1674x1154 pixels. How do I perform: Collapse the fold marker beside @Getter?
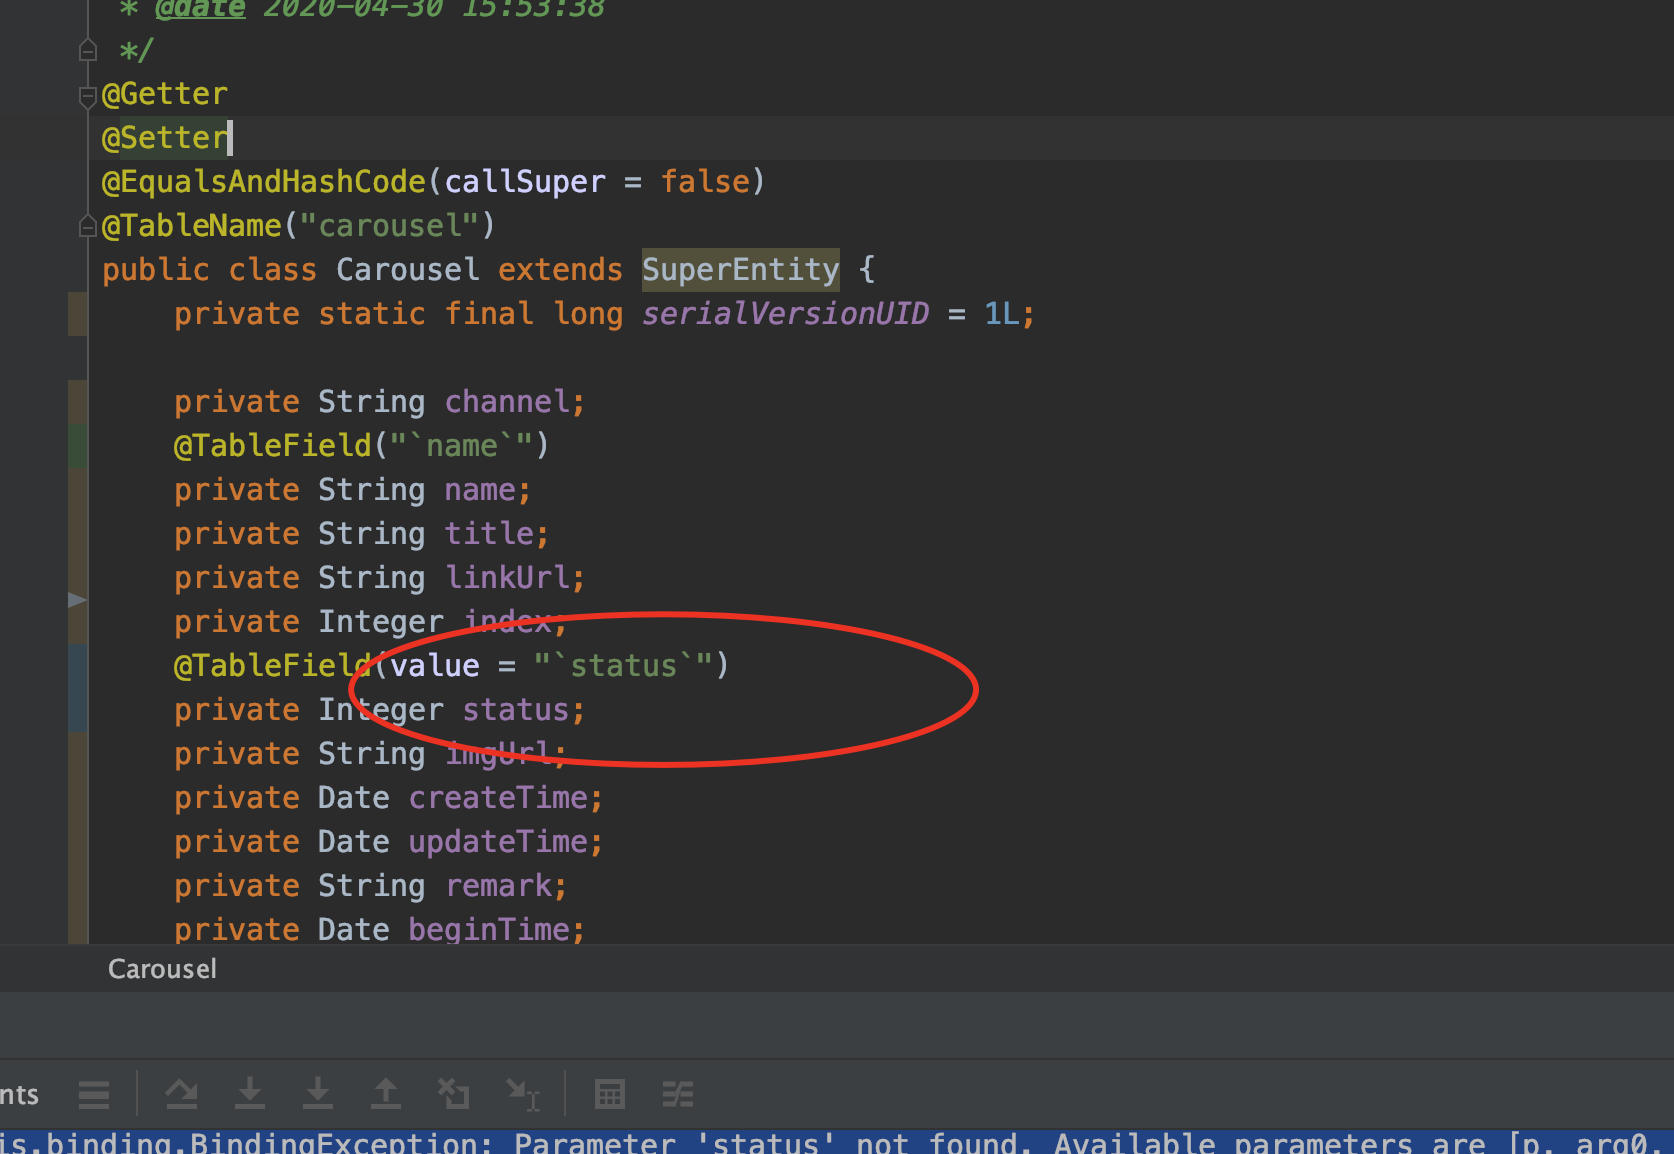tap(88, 95)
